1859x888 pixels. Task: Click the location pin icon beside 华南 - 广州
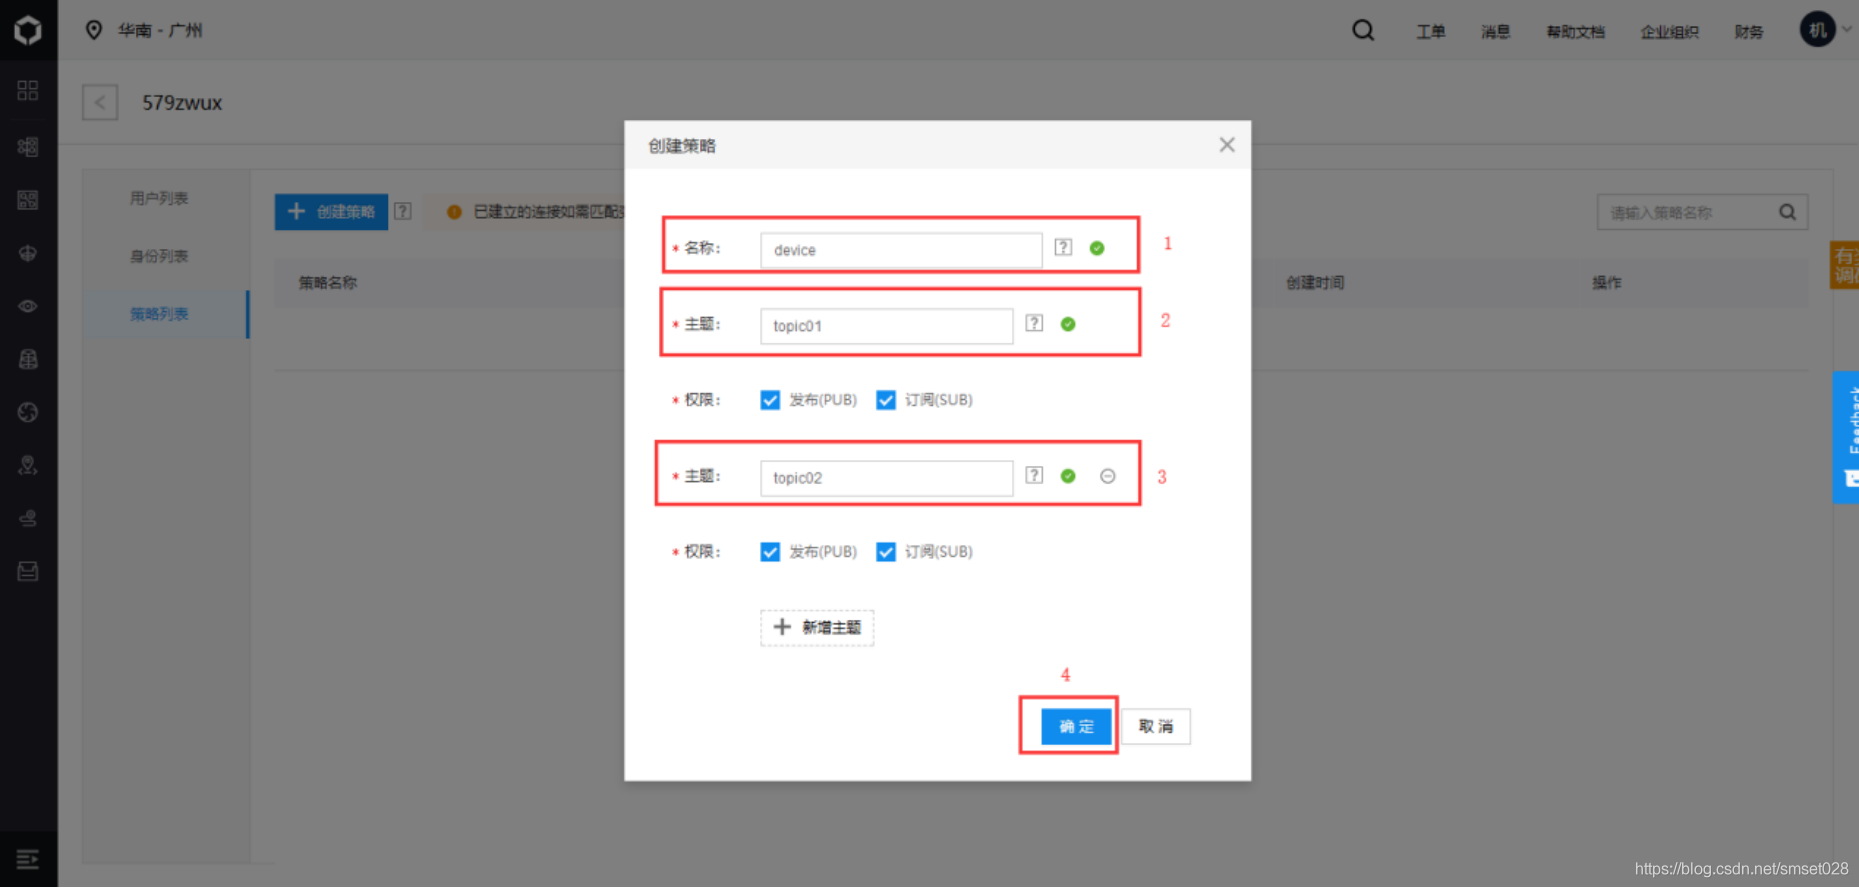[x=94, y=30]
